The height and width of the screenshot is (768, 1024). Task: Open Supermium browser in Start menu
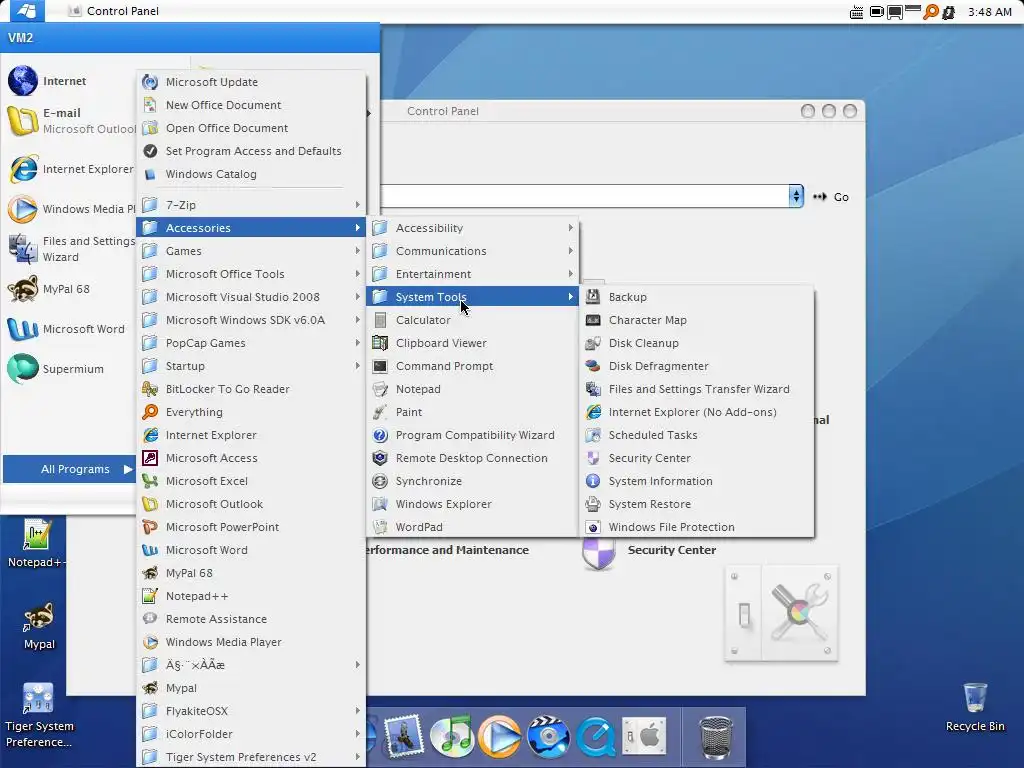(68, 369)
